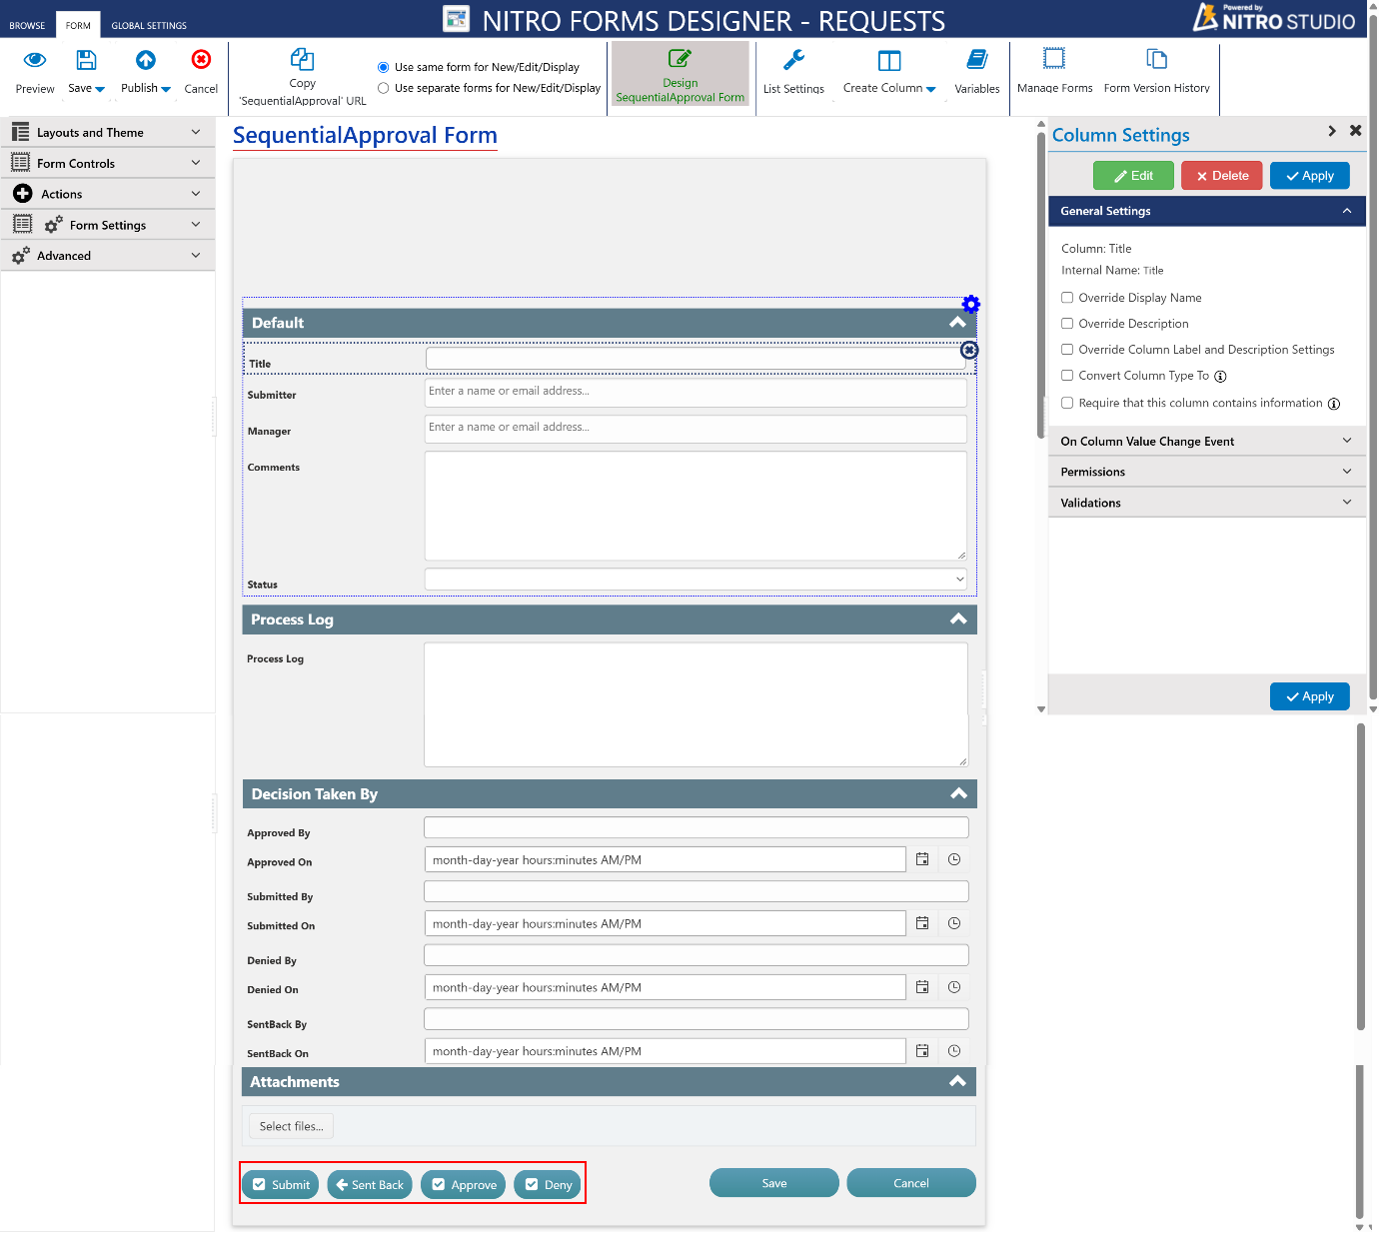Check Require that this column contains information

tap(1067, 403)
